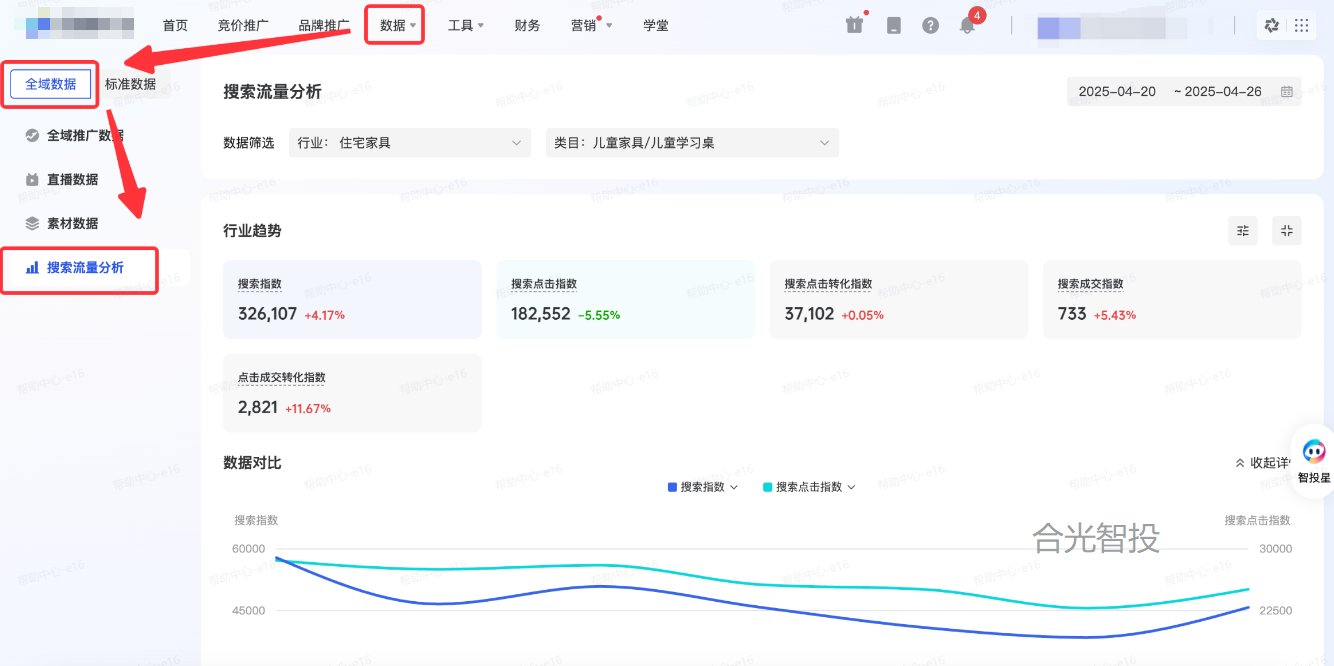Click the end date 2025-04-26 field

pyautogui.click(x=1223, y=91)
